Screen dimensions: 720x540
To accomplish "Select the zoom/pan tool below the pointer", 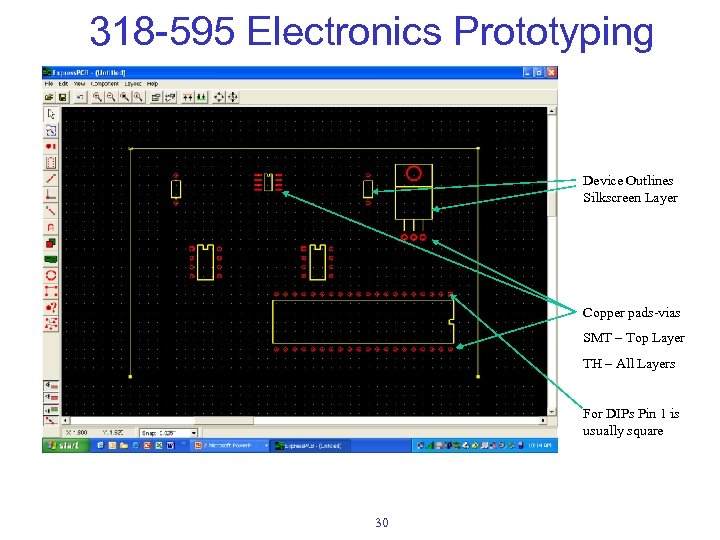I will (51, 130).
